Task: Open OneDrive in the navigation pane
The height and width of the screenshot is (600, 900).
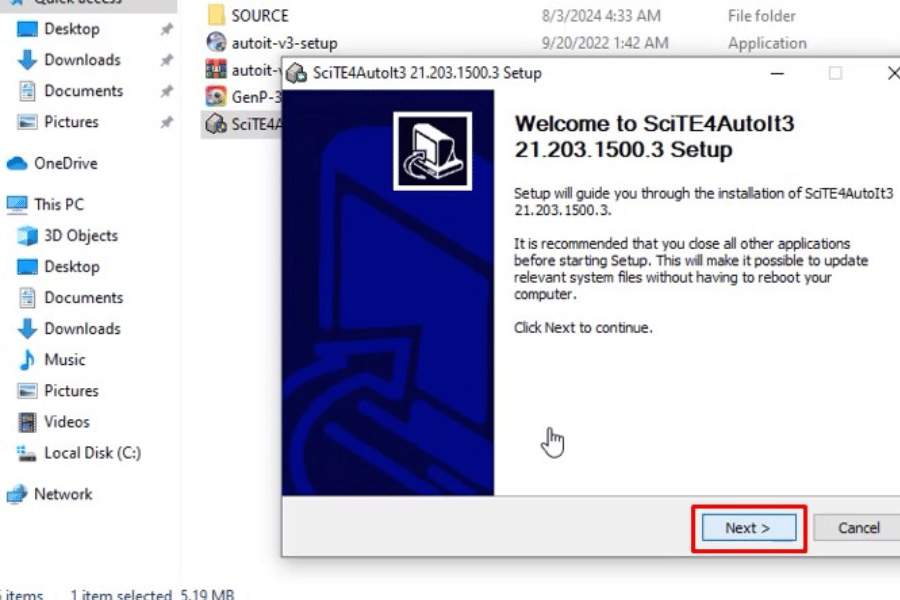Action: [x=65, y=163]
